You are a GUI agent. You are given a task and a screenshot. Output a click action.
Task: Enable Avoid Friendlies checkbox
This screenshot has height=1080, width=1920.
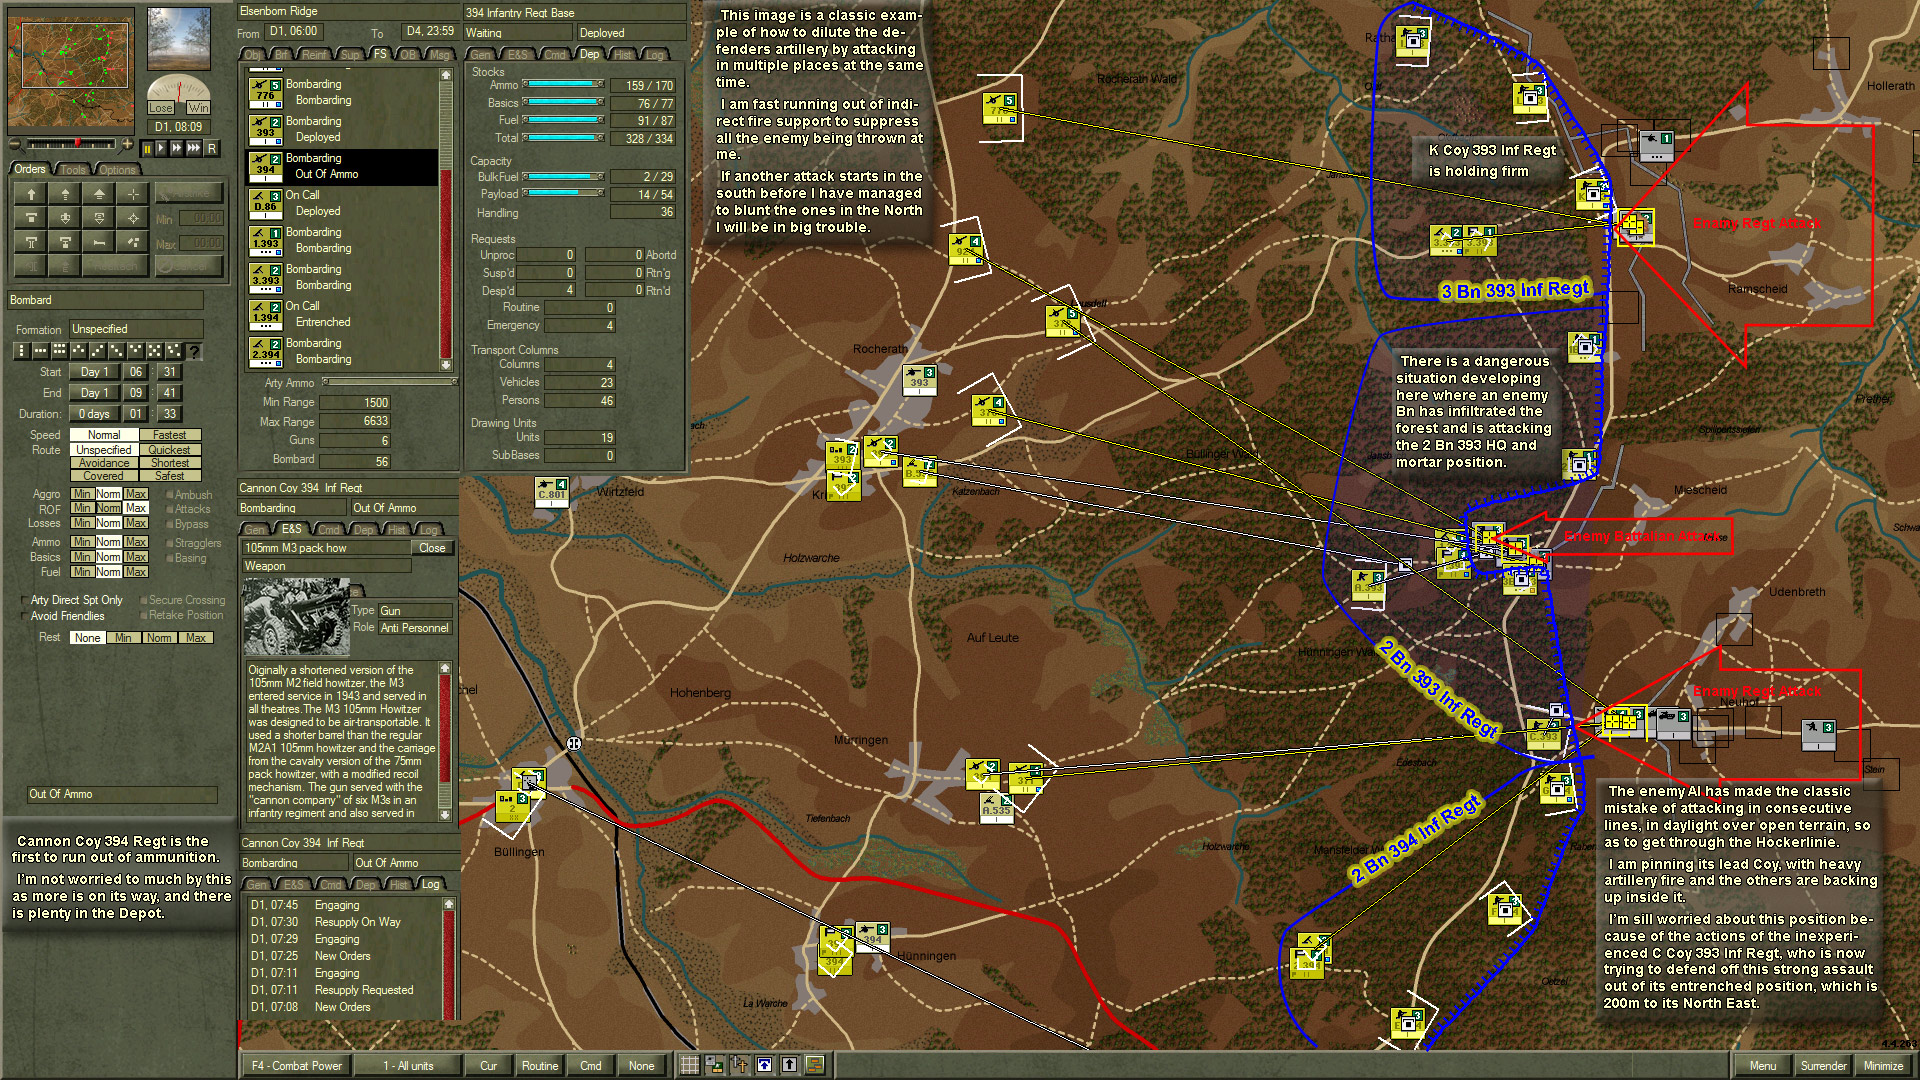25,617
